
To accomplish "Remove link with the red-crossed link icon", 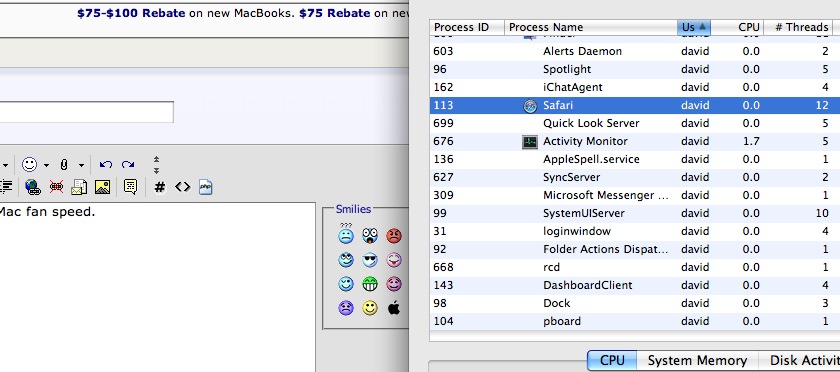I will 56,187.
